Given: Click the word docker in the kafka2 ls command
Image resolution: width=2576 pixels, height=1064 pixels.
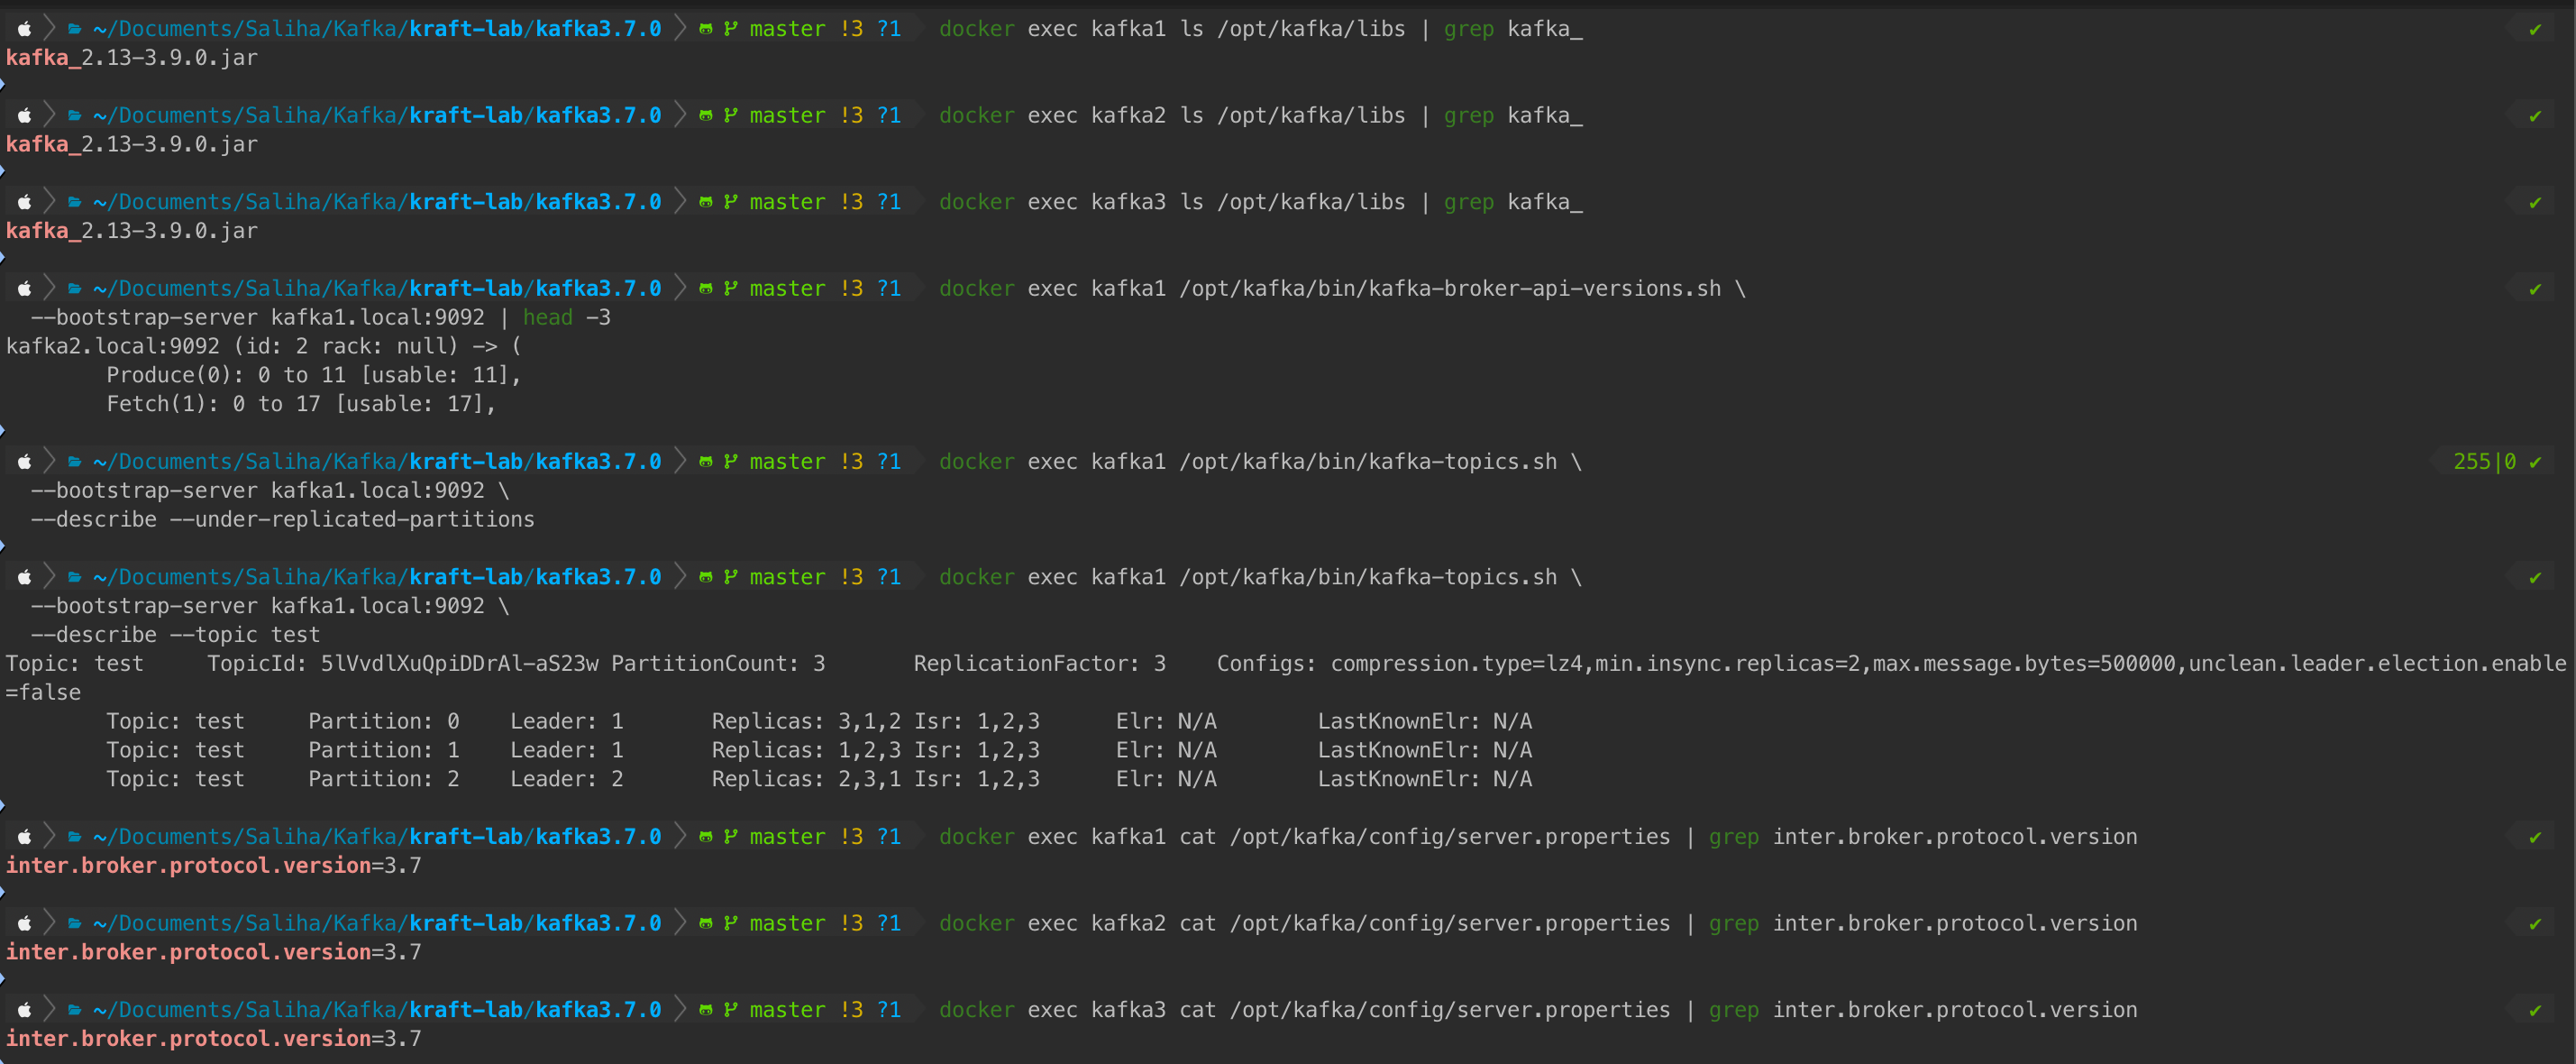Looking at the screenshot, I should coord(976,116).
